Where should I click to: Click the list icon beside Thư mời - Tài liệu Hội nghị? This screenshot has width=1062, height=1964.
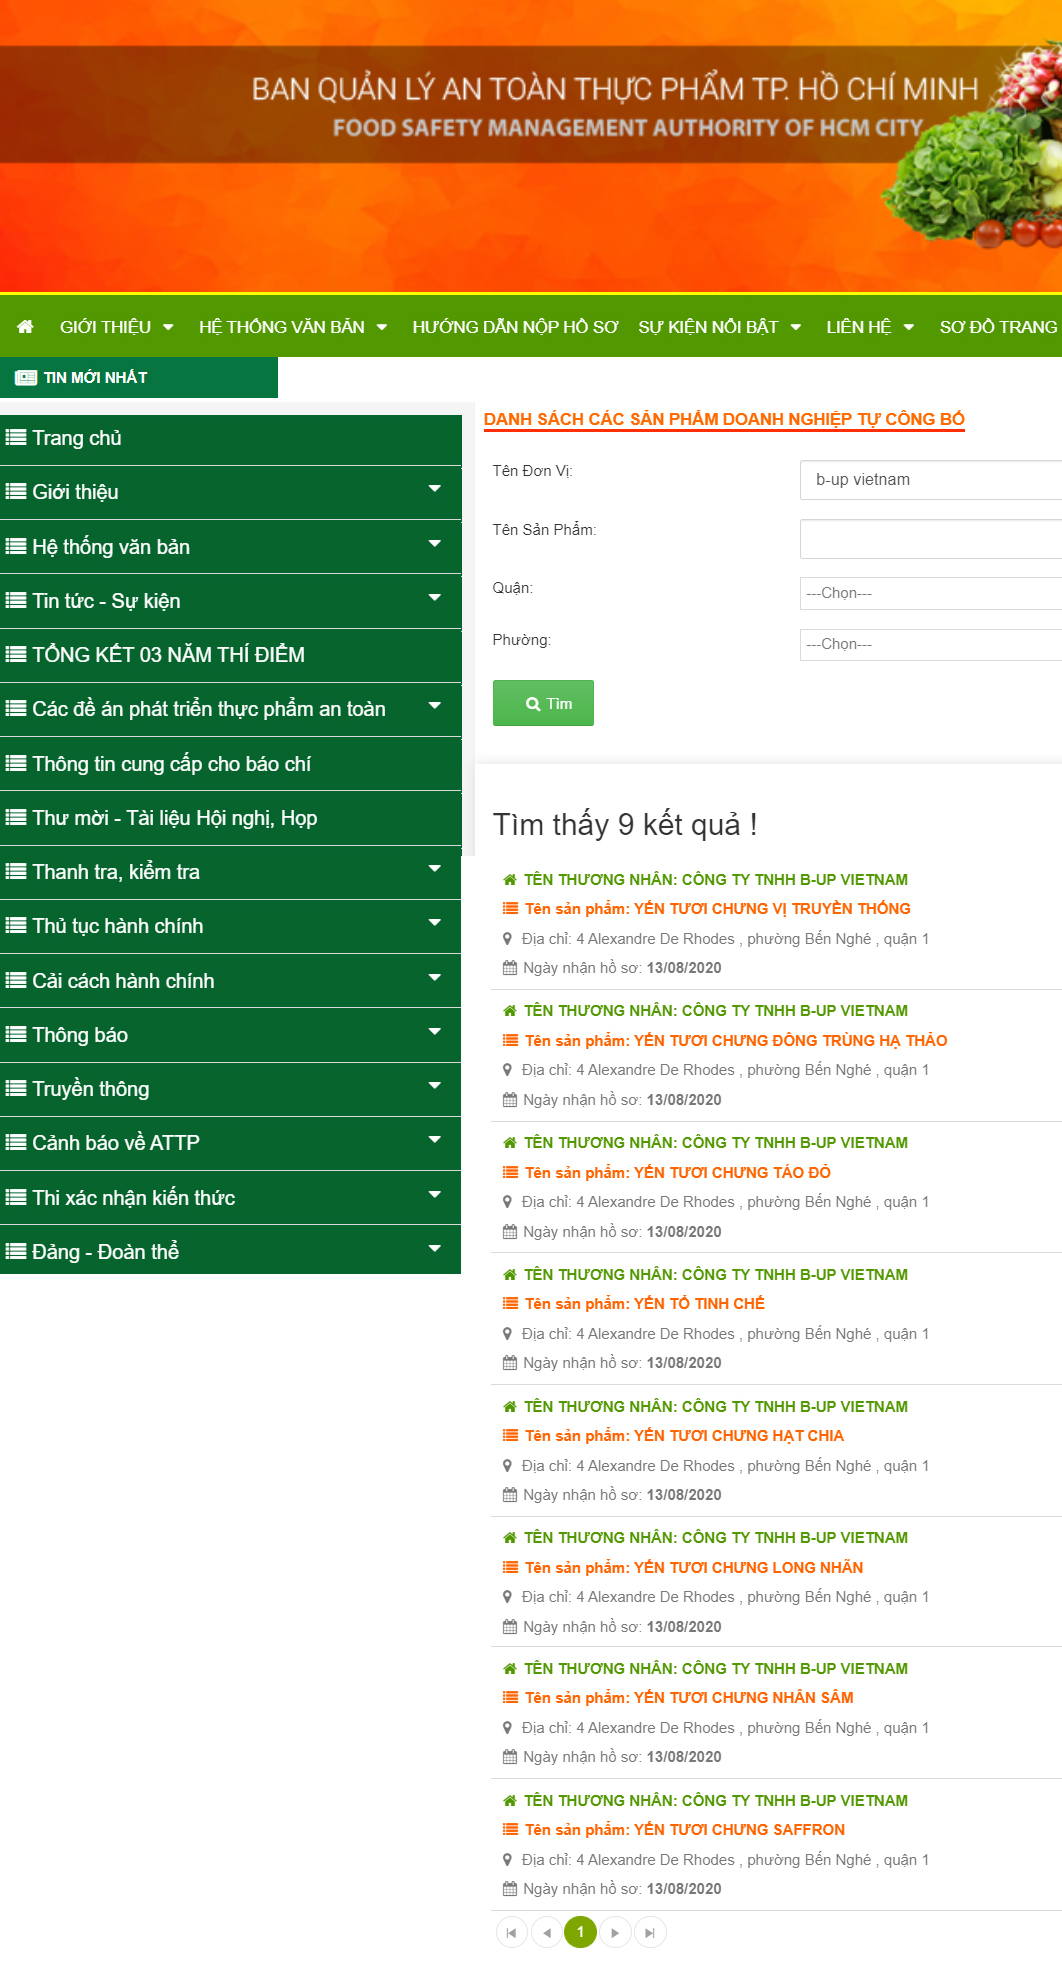pos(16,817)
